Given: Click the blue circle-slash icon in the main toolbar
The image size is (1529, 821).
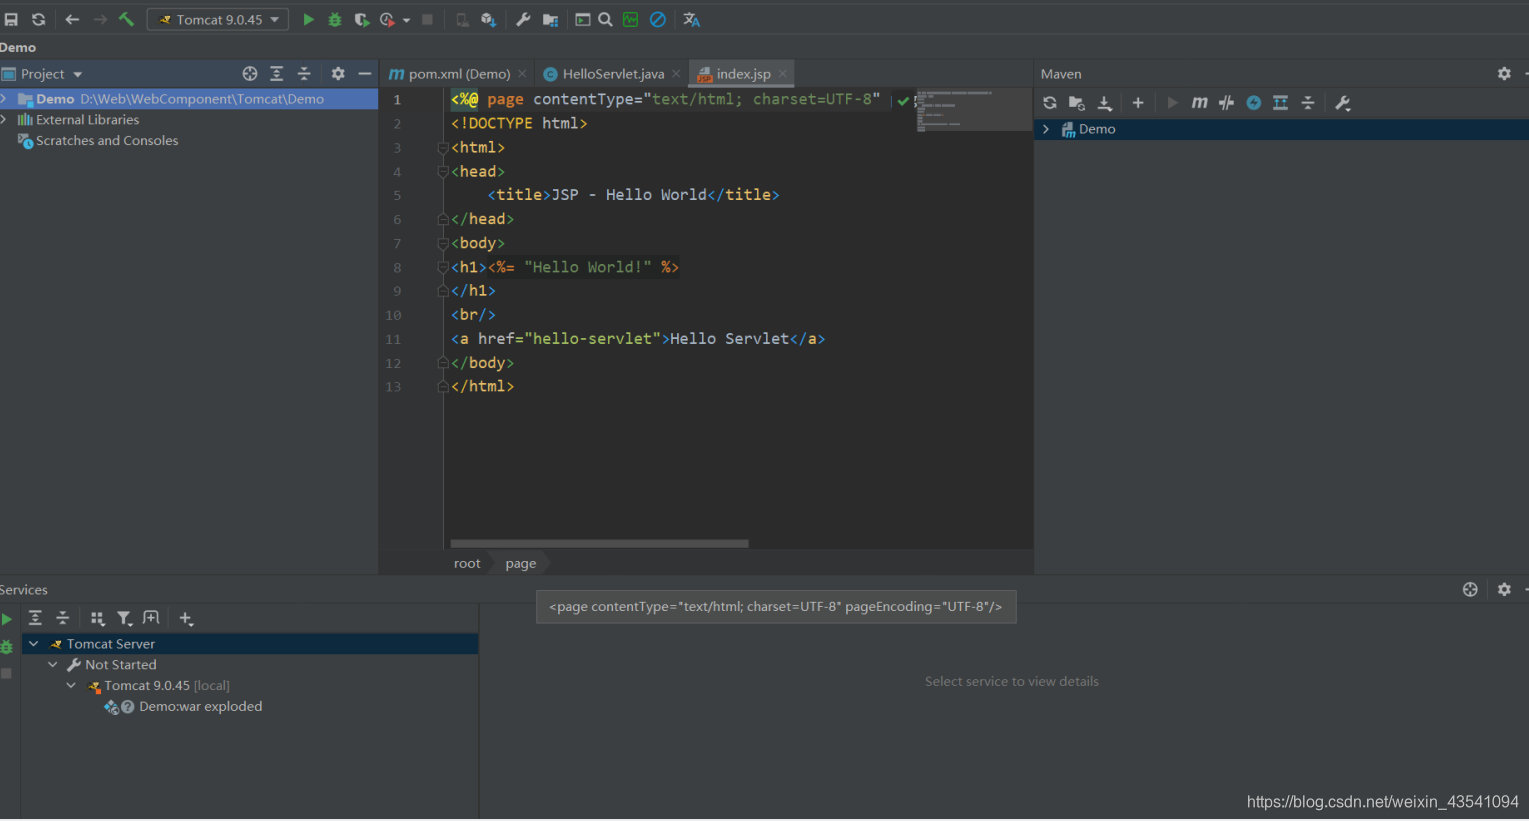Looking at the screenshot, I should point(658,19).
